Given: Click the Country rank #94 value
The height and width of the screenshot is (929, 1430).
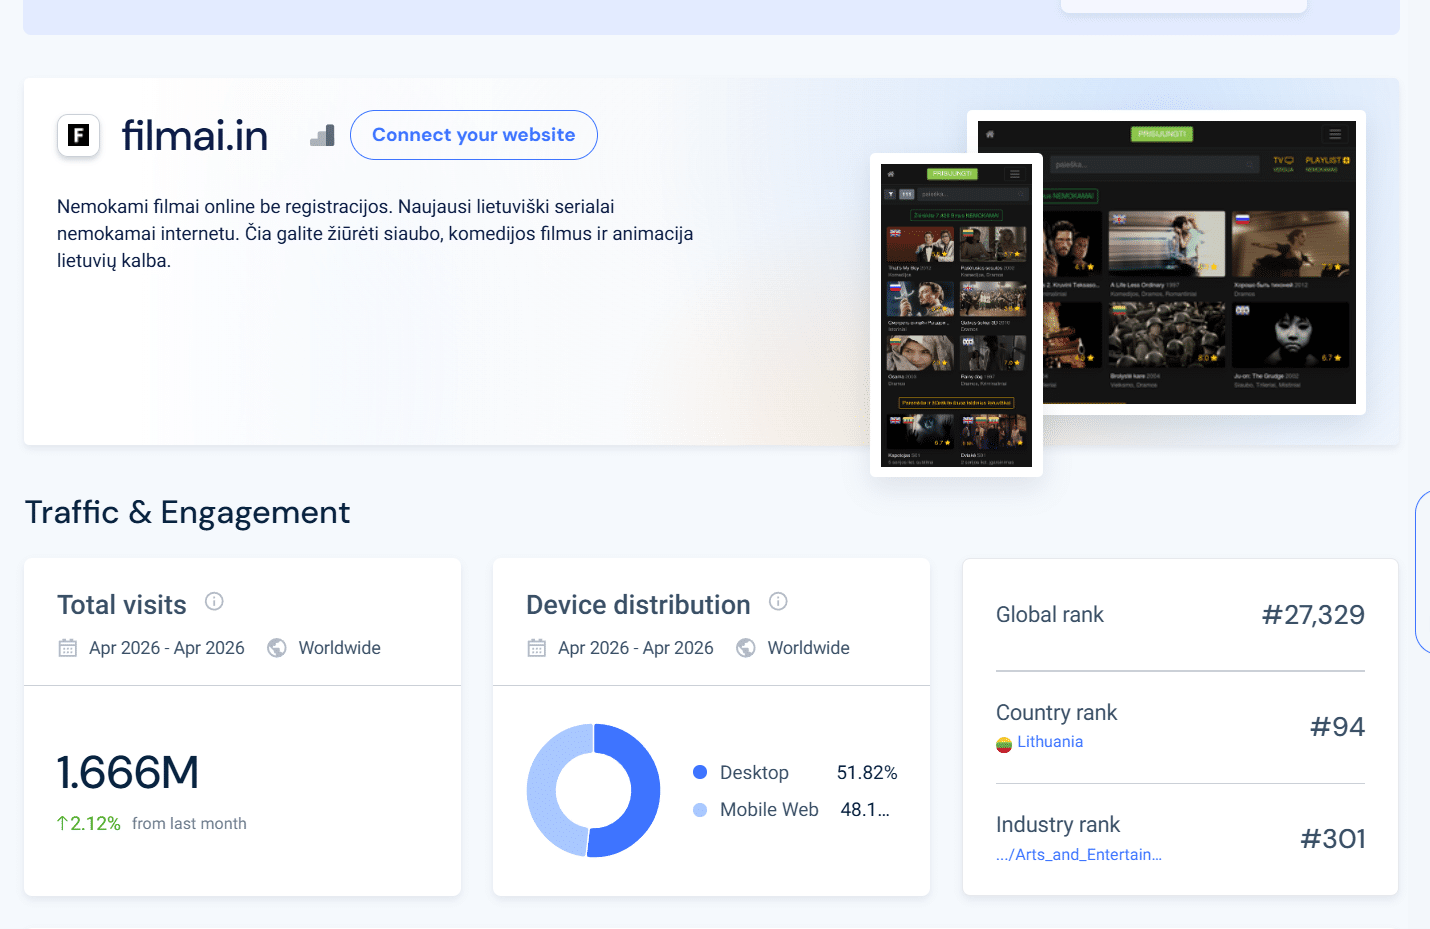Looking at the screenshot, I should (1338, 727).
